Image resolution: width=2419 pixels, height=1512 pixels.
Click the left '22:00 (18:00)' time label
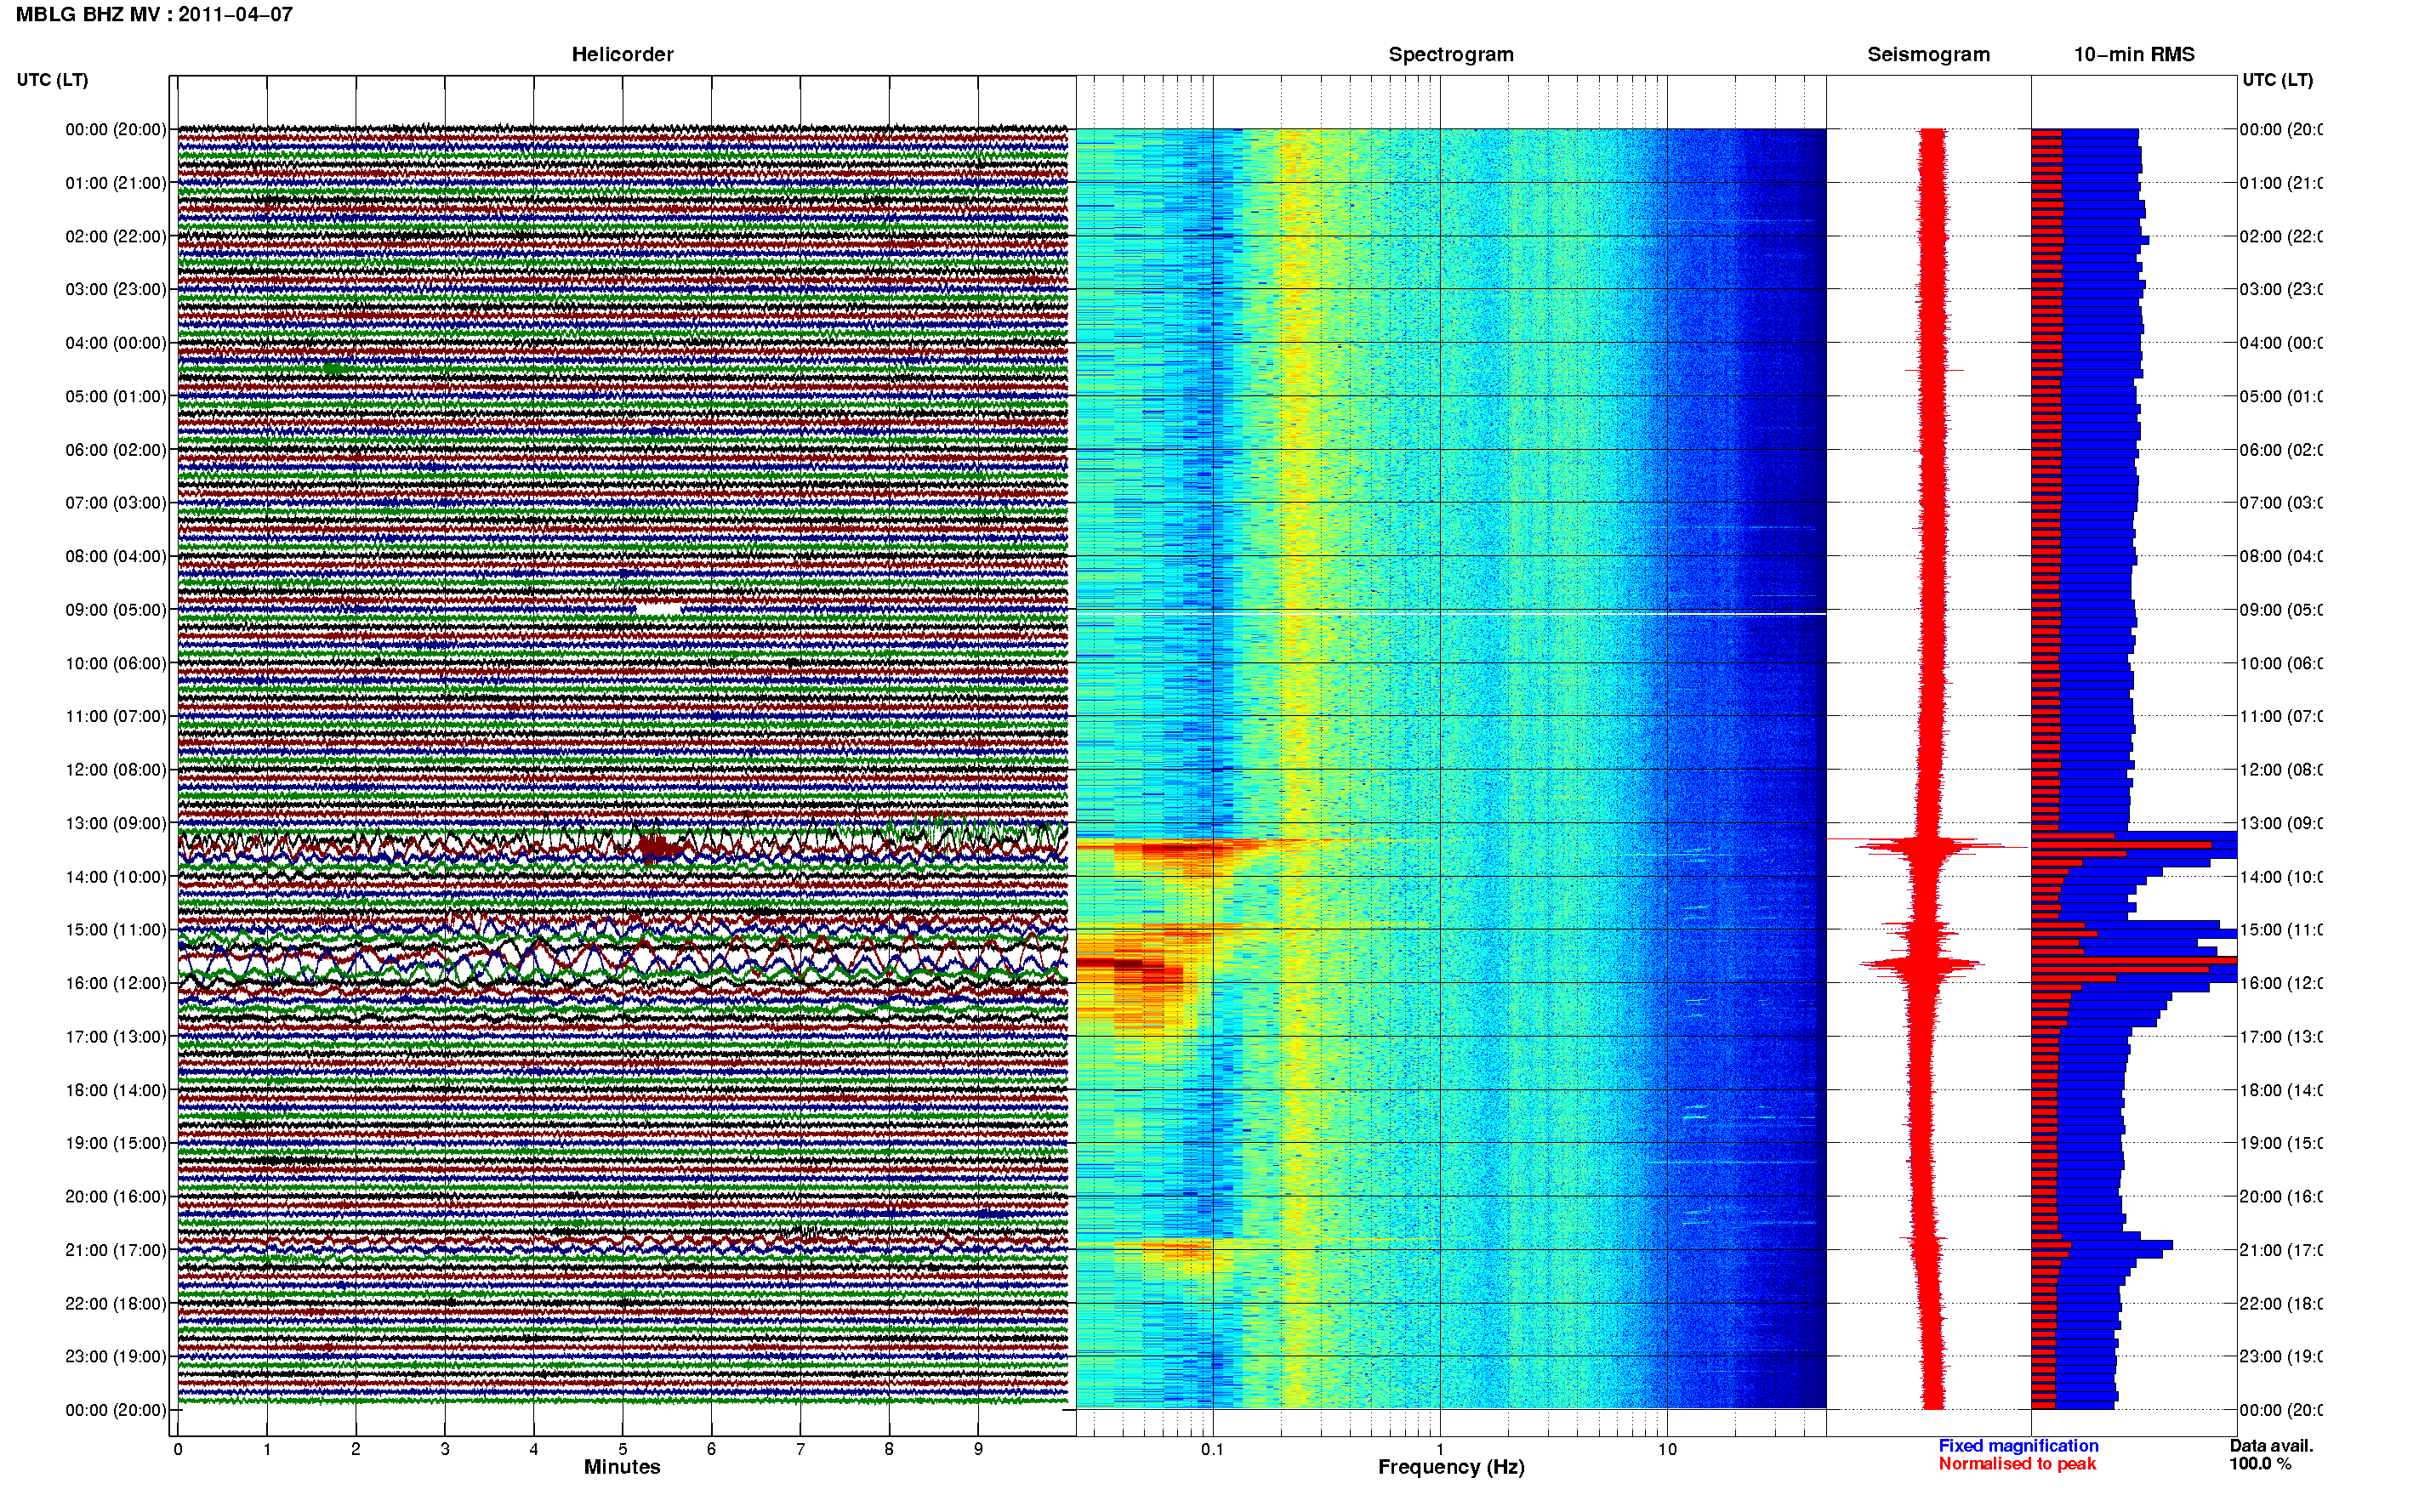coord(116,1303)
